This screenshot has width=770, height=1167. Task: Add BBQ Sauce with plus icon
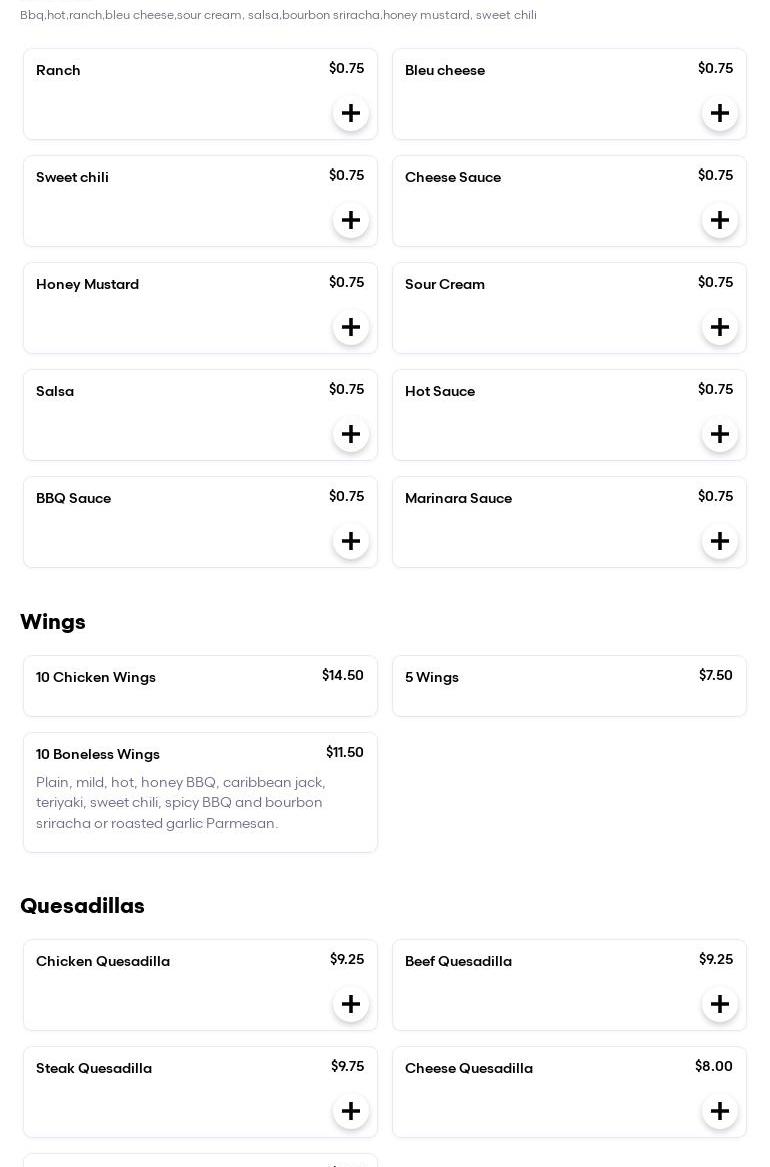coord(351,541)
